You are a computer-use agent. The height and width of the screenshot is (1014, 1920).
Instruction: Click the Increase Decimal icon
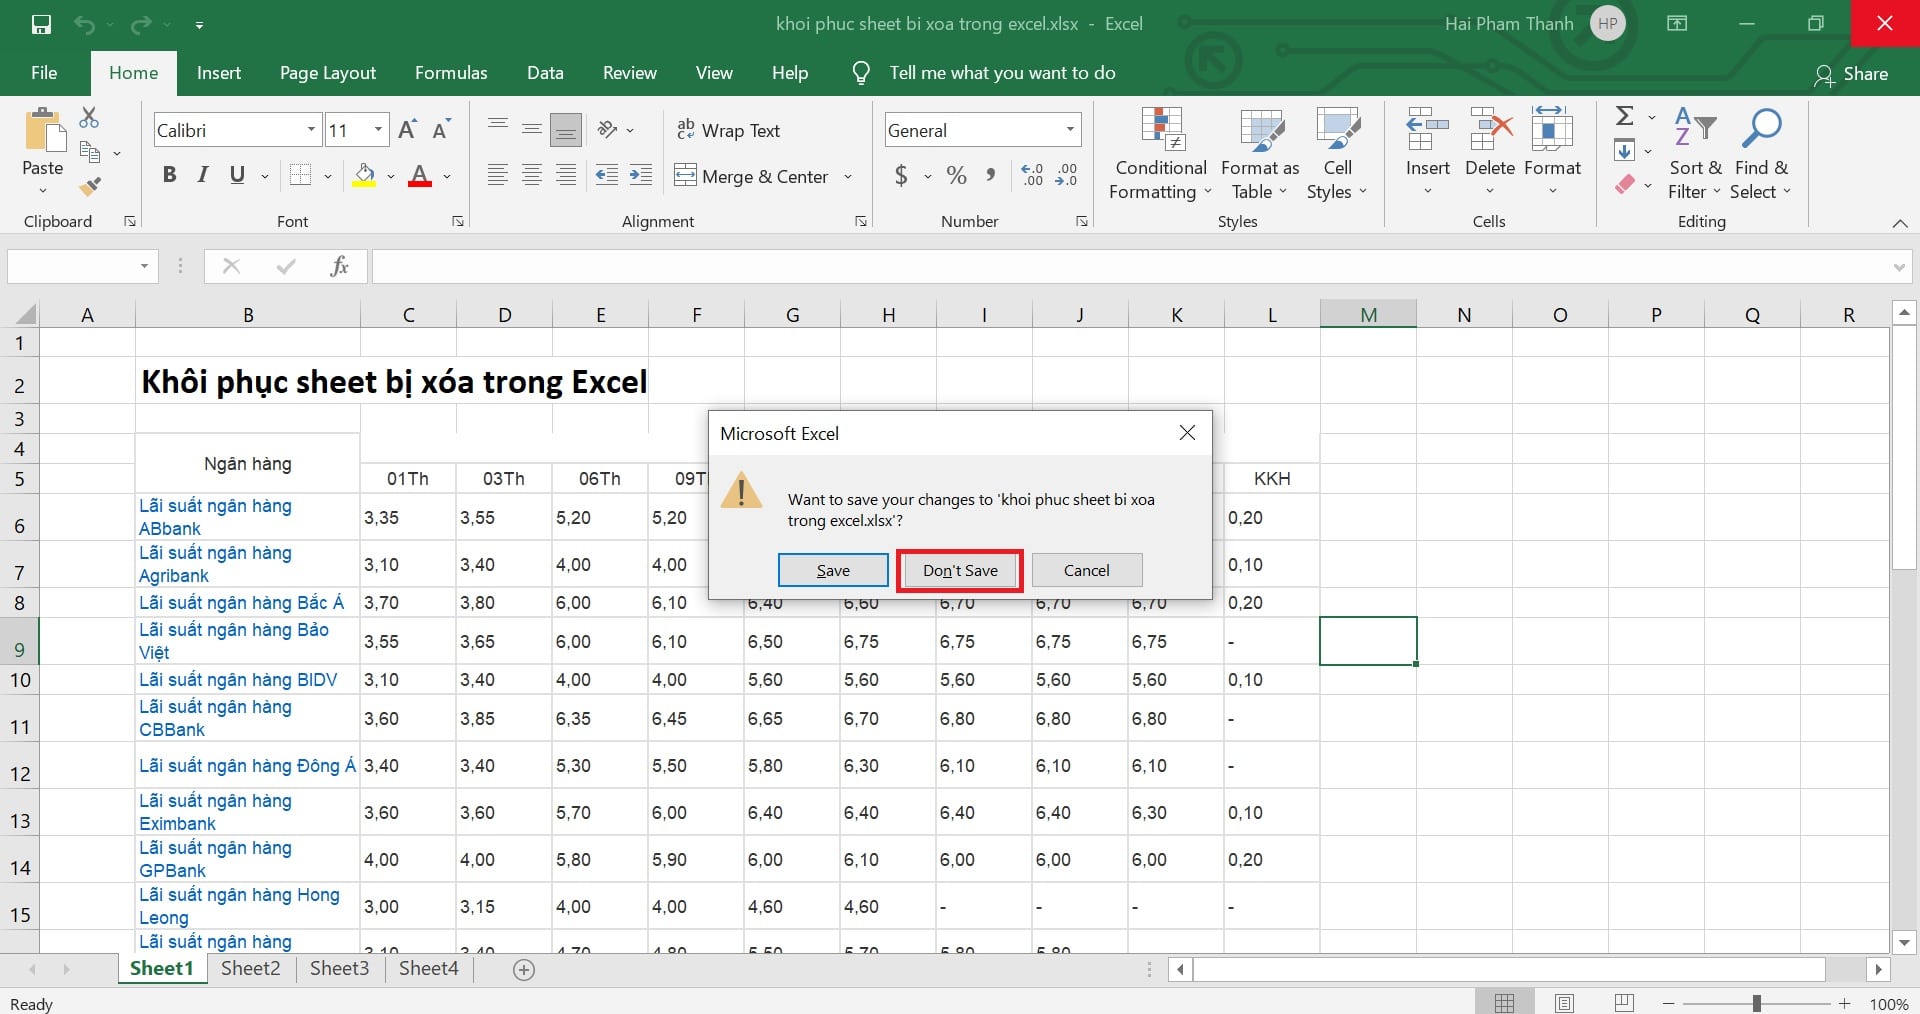(1032, 176)
